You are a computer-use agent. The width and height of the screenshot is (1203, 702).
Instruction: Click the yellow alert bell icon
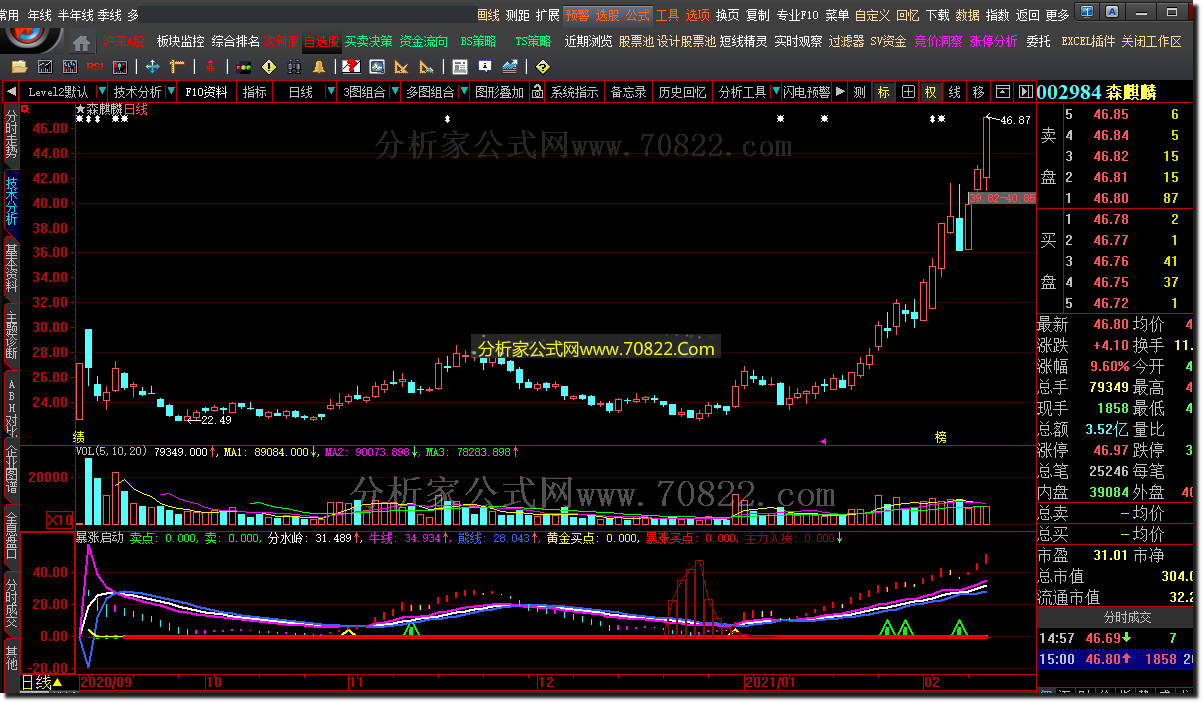(319, 67)
